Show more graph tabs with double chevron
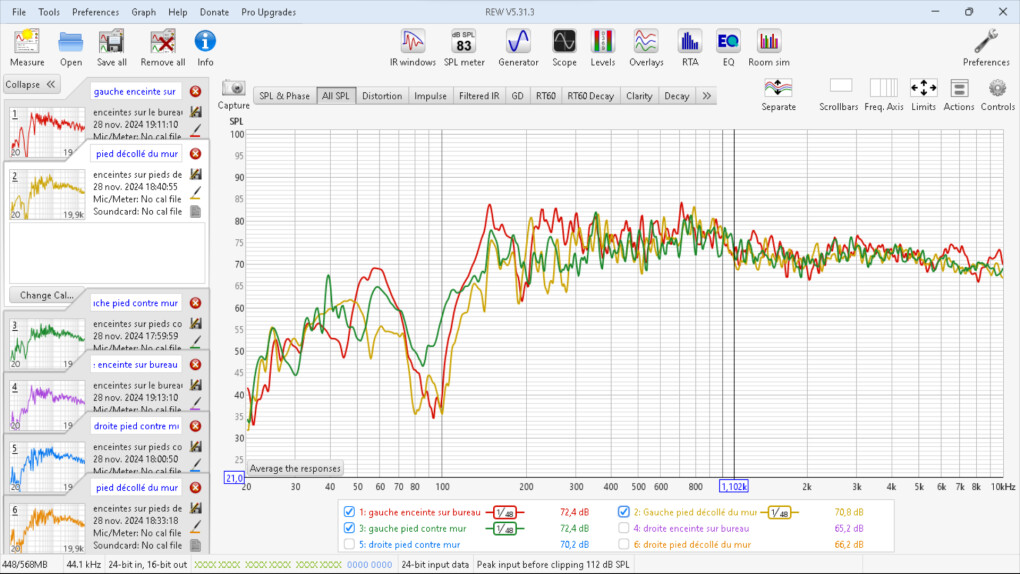The image size is (1020, 574). pos(706,96)
